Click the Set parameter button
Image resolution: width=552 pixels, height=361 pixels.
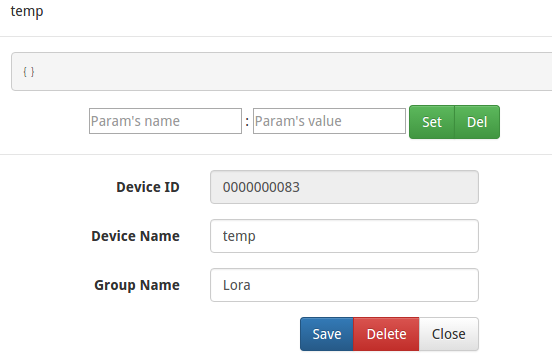(432, 122)
